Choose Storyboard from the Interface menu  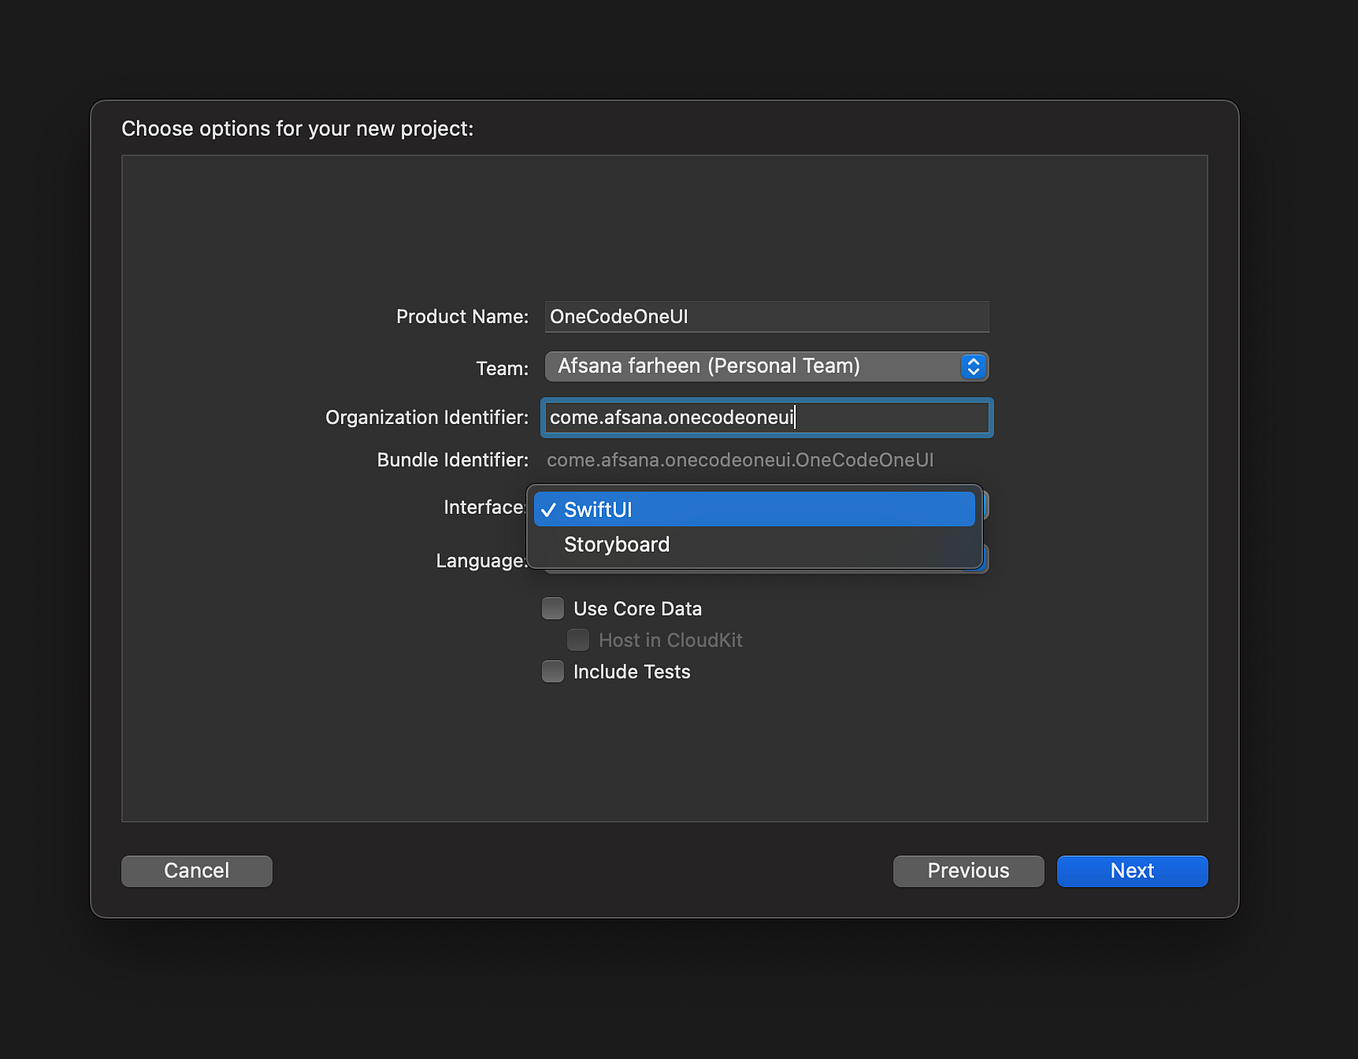click(616, 544)
